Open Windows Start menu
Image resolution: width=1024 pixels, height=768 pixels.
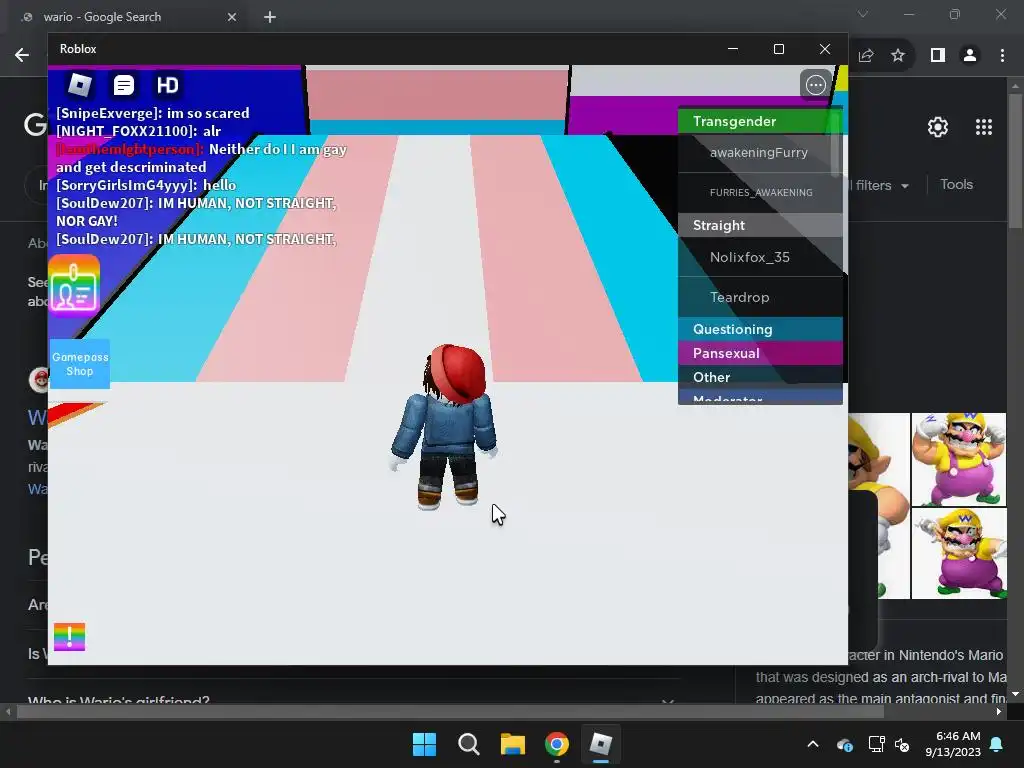(x=424, y=744)
